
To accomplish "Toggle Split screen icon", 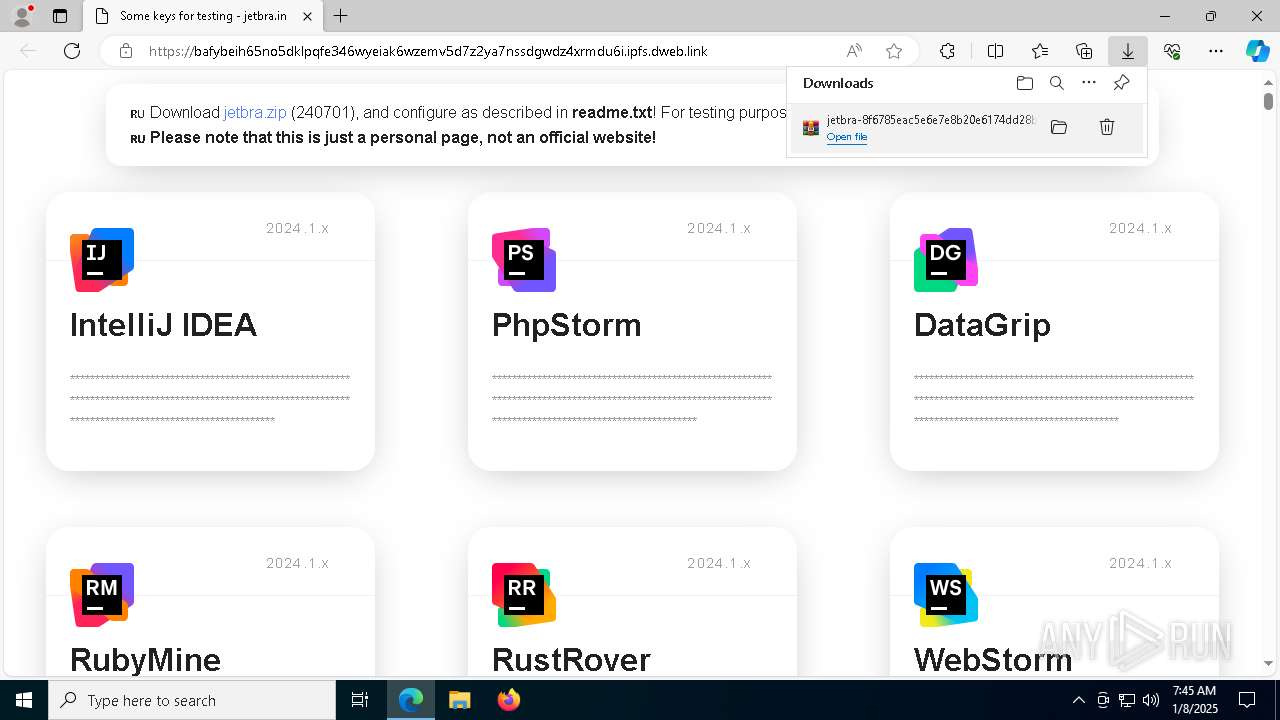I will (x=995, y=51).
